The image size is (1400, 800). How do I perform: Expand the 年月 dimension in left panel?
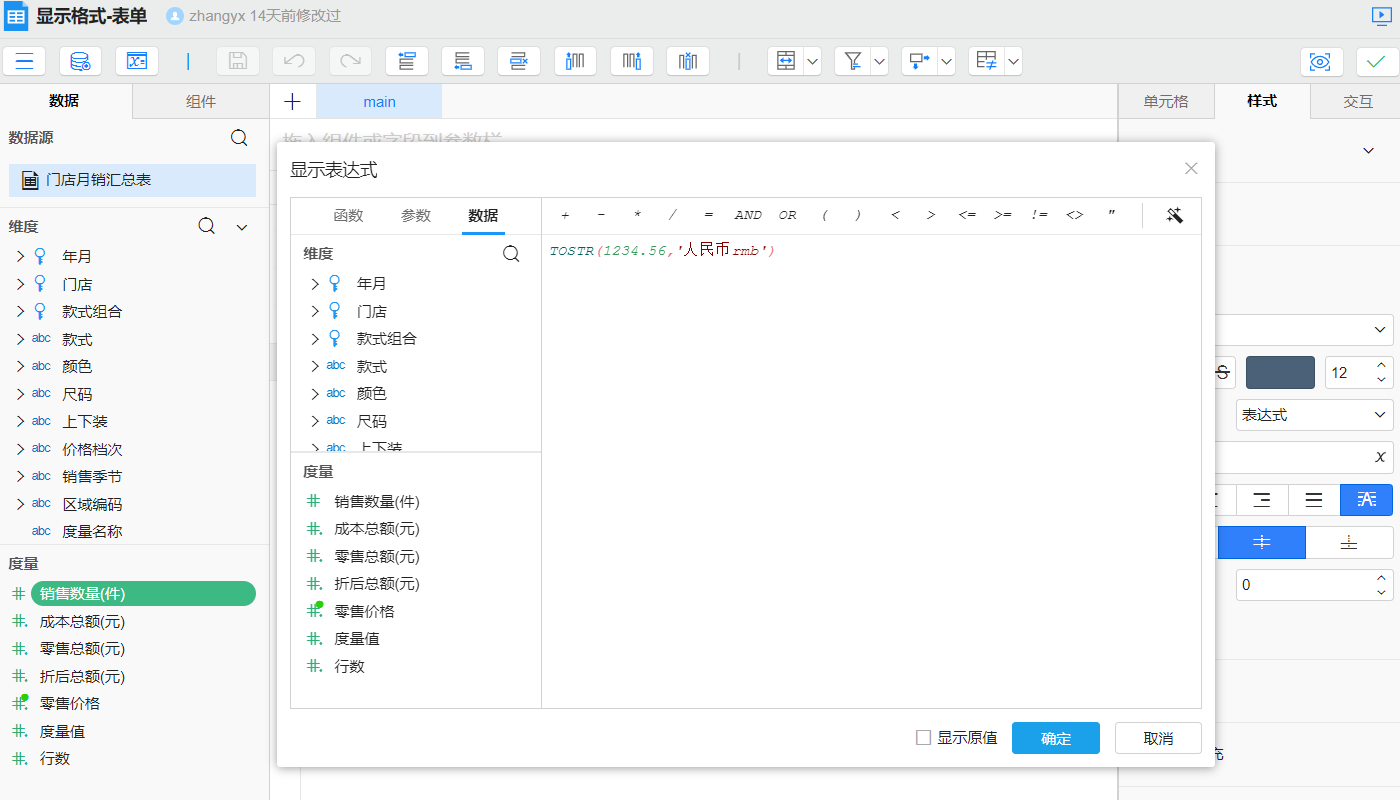[18, 256]
